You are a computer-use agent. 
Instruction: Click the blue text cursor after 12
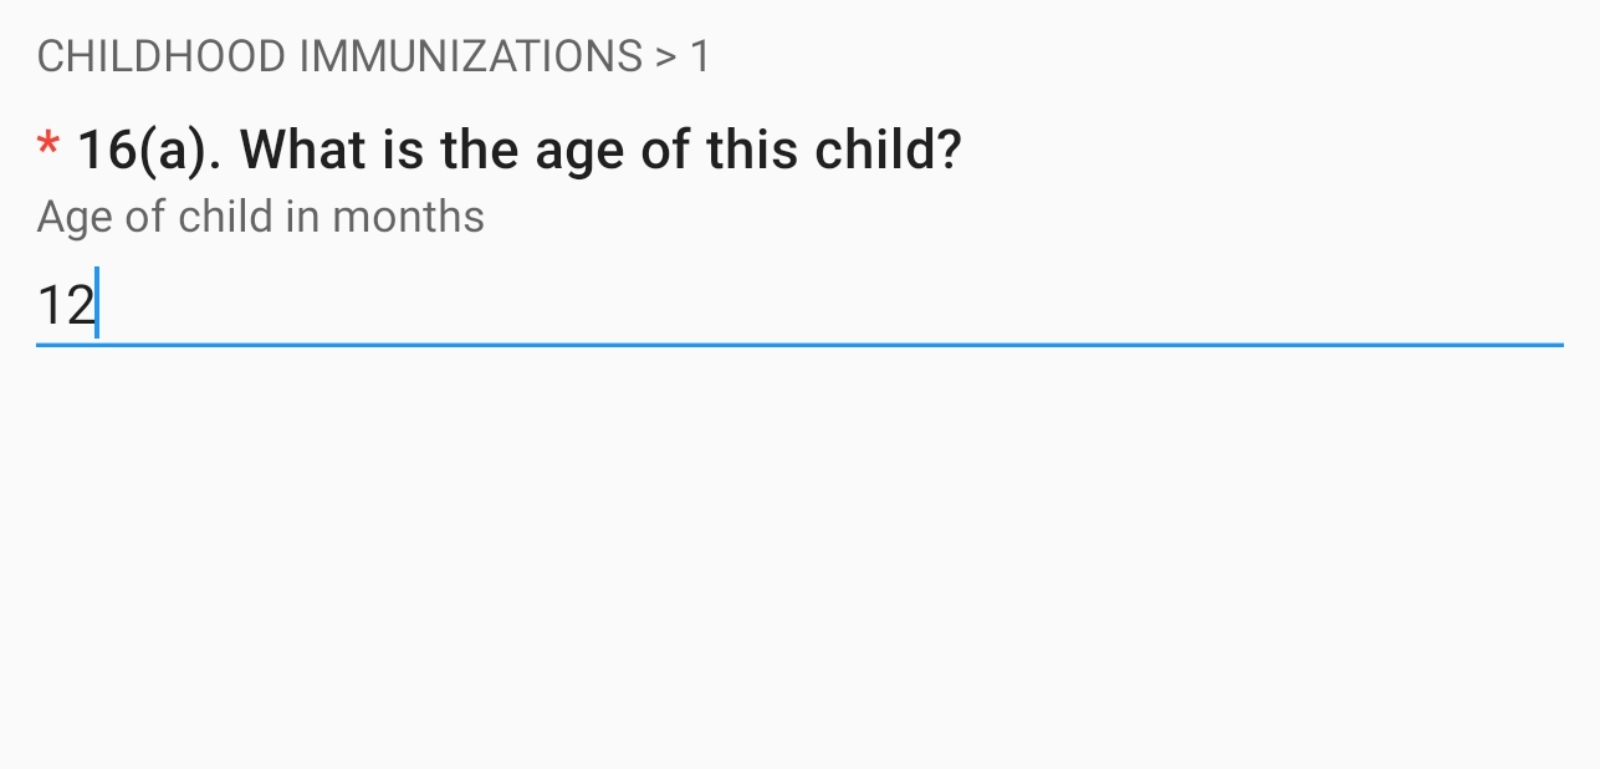(97, 303)
